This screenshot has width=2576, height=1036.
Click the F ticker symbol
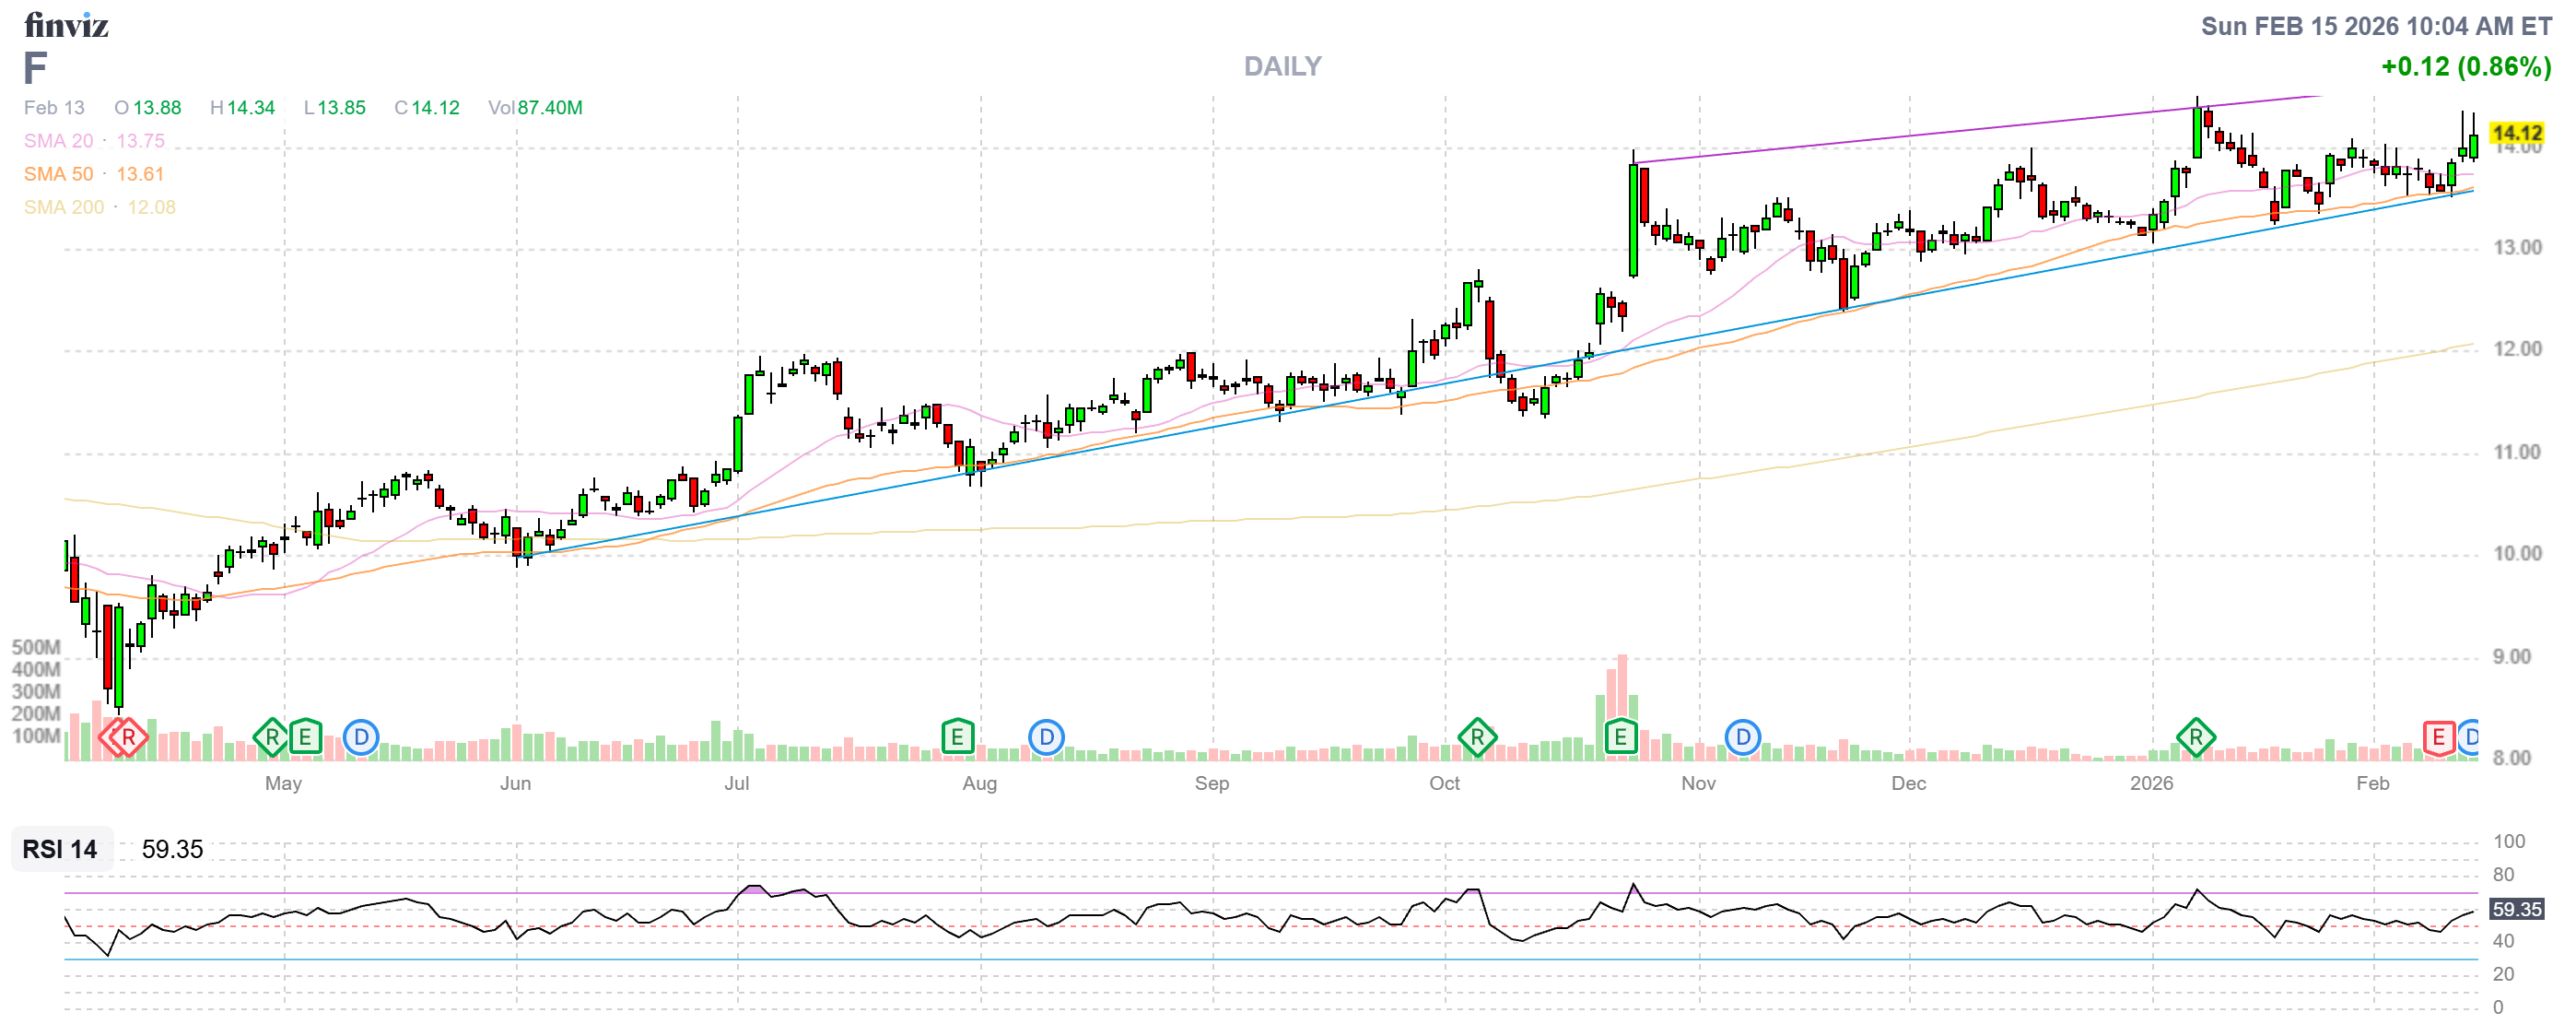35,68
